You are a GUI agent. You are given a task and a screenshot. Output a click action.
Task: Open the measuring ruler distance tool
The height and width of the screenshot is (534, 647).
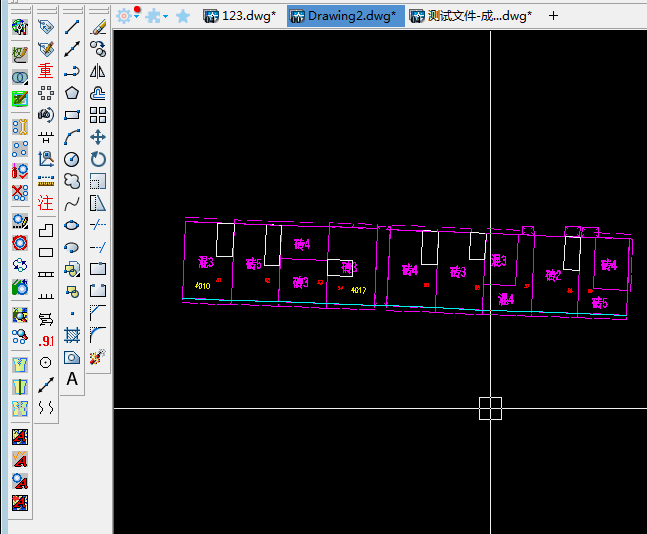pyautogui.click(x=46, y=181)
